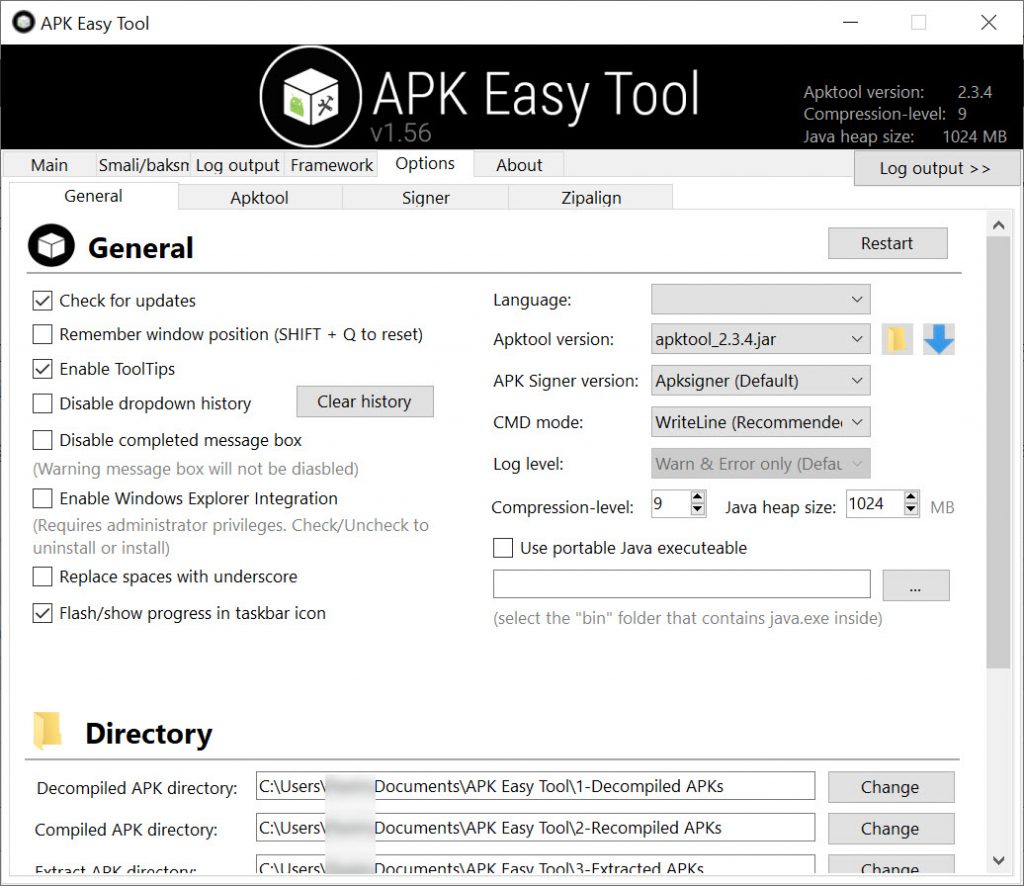The height and width of the screenshot is (886, 1024).
Task: Click the Clear history button
Action: point(364,402)
